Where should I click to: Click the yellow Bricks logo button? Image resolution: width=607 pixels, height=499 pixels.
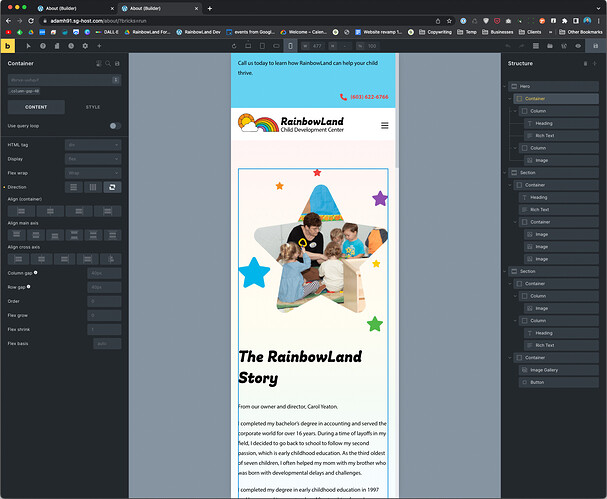tap(7, 46)
